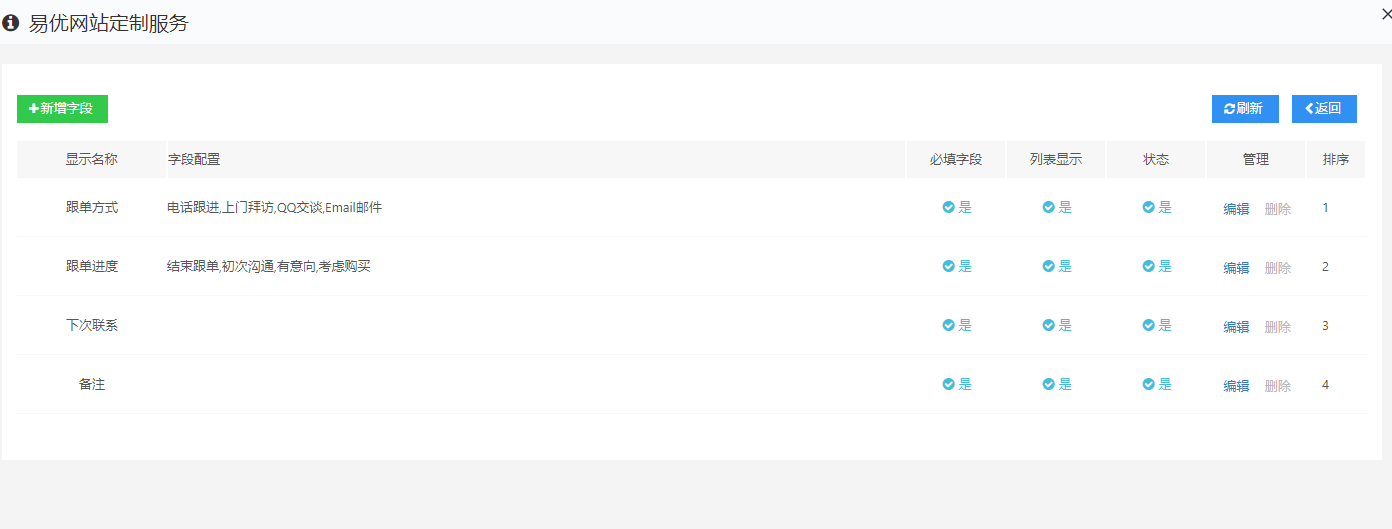Toggle 状态 check icon for 跟单方式
The width and height of the screenshot is (1392, 529).
click(1149, 208)
